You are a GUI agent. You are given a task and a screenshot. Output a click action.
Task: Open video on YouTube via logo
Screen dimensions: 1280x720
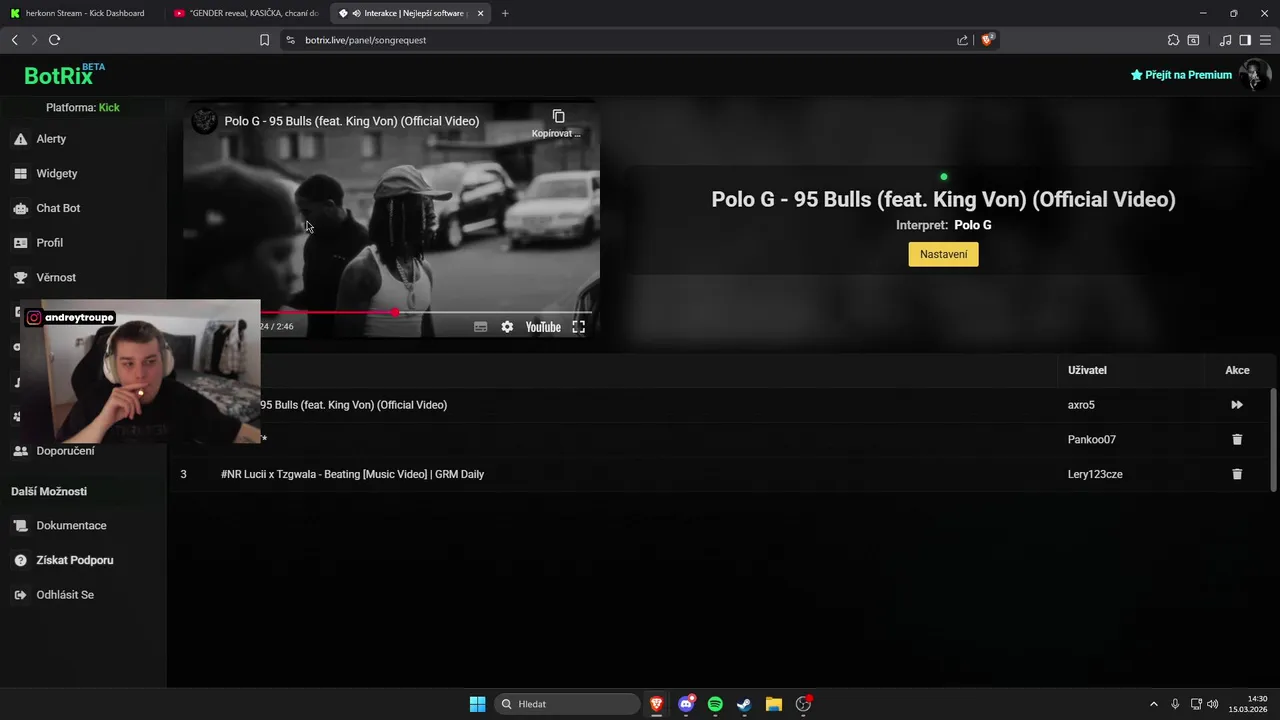tap(543, 327)
